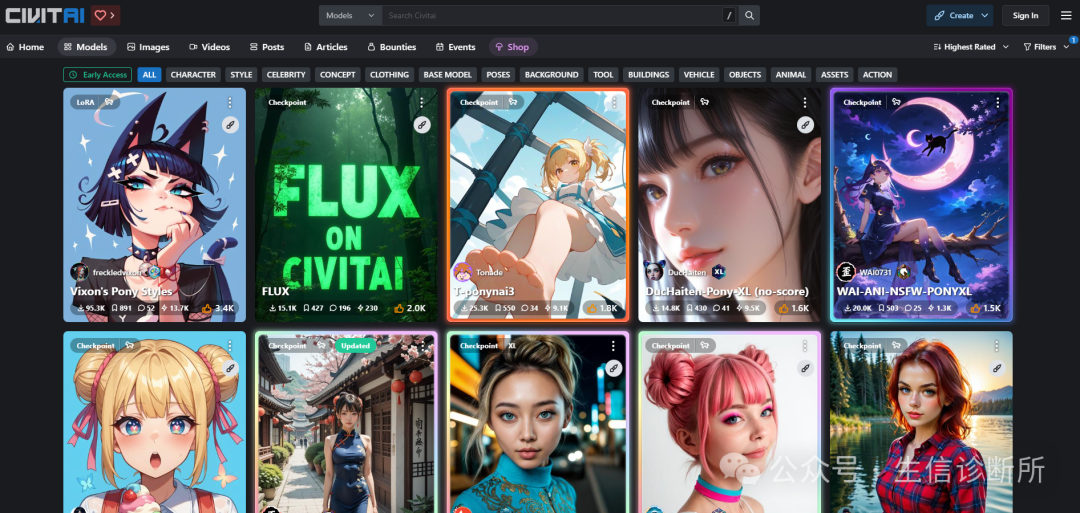
Task: Toggle the BASE MODEL category chip
Action: point(448,74)
